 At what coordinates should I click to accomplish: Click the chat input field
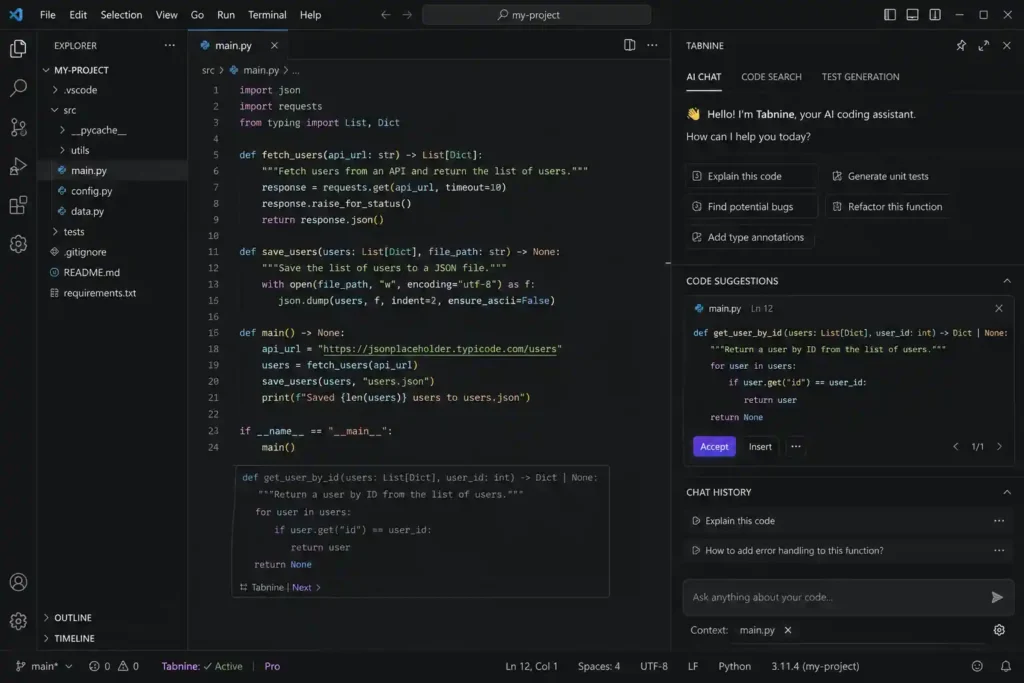(836, 597)
